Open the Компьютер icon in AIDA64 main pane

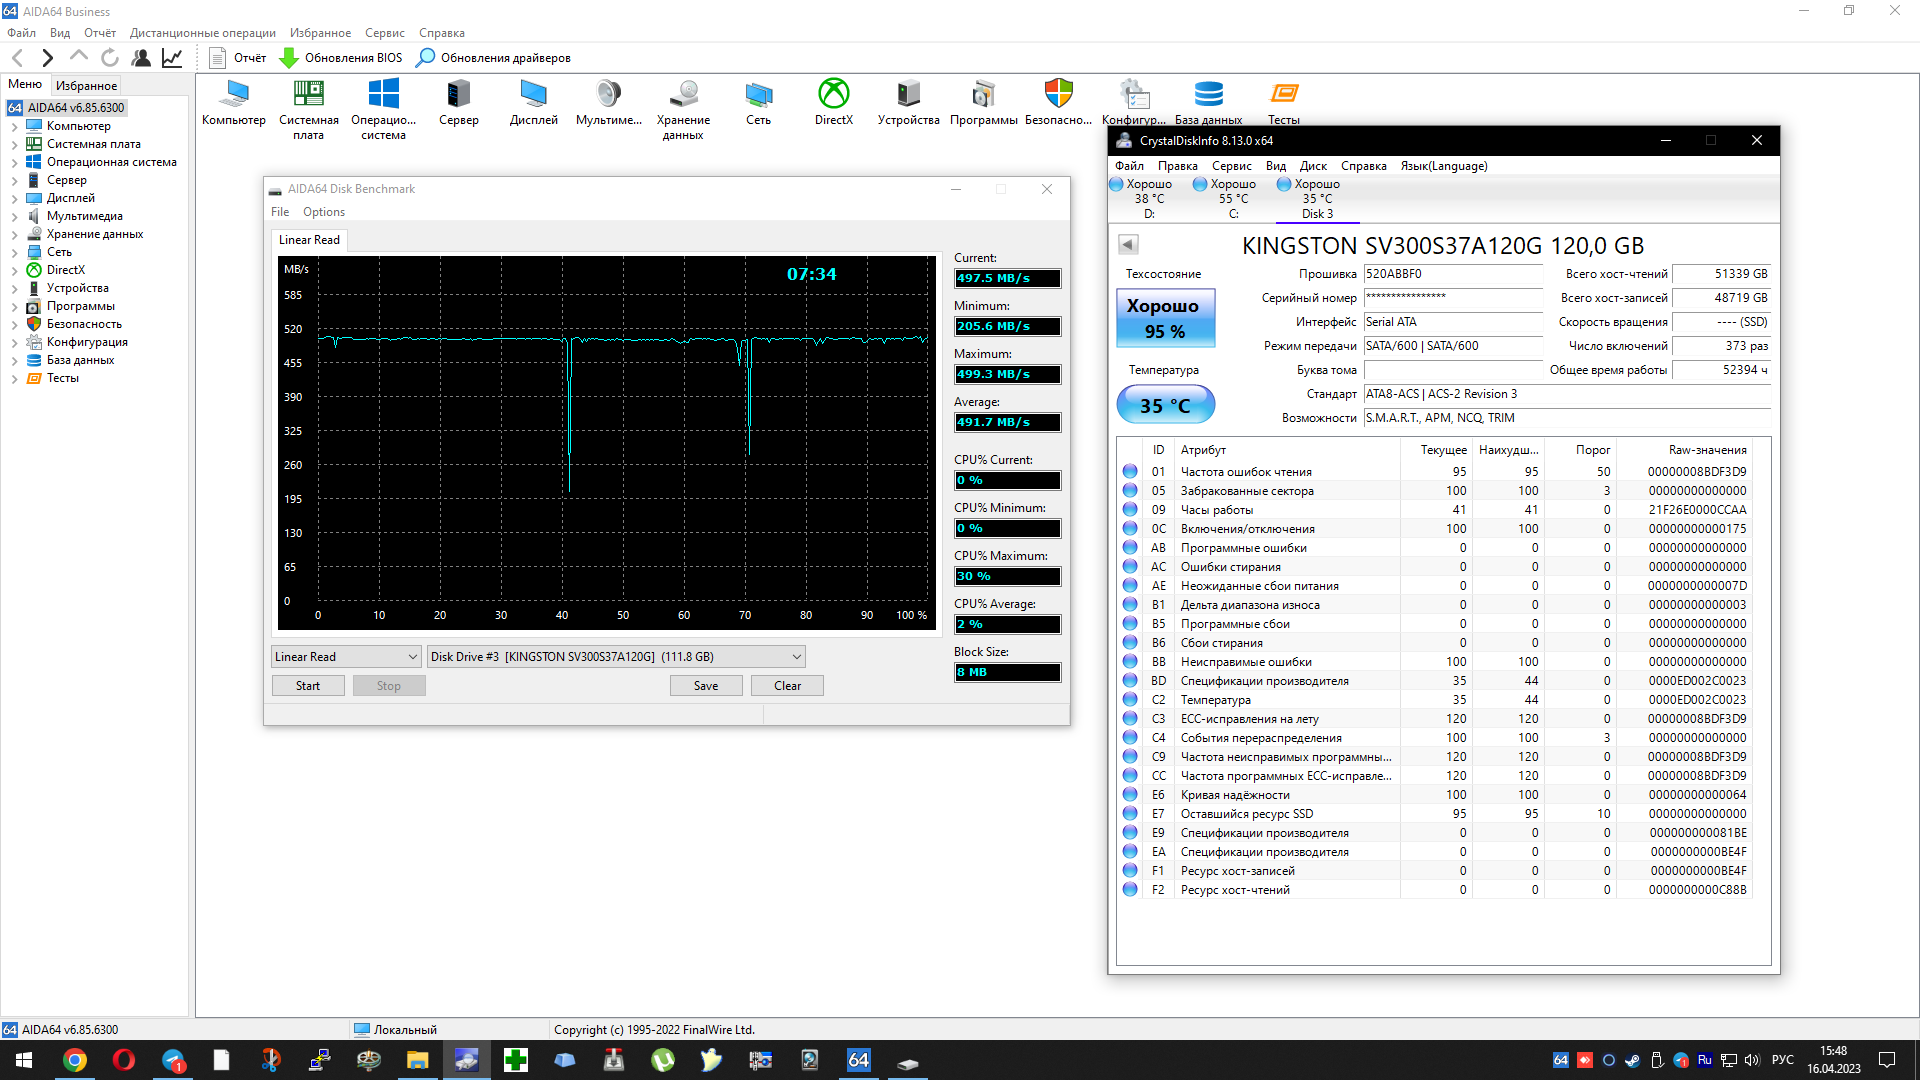pyautogui.click(x=234, y=102)
